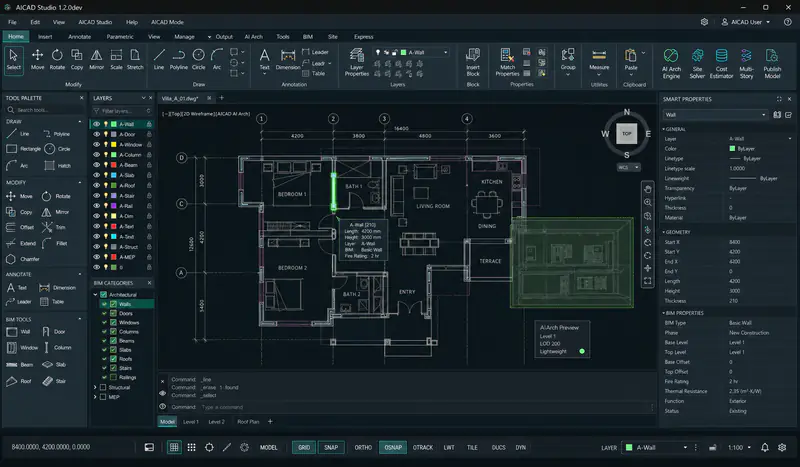This screenshot has height=467, width=800.
Task: Click the LWT status button
Action: (x=449, y=448)
